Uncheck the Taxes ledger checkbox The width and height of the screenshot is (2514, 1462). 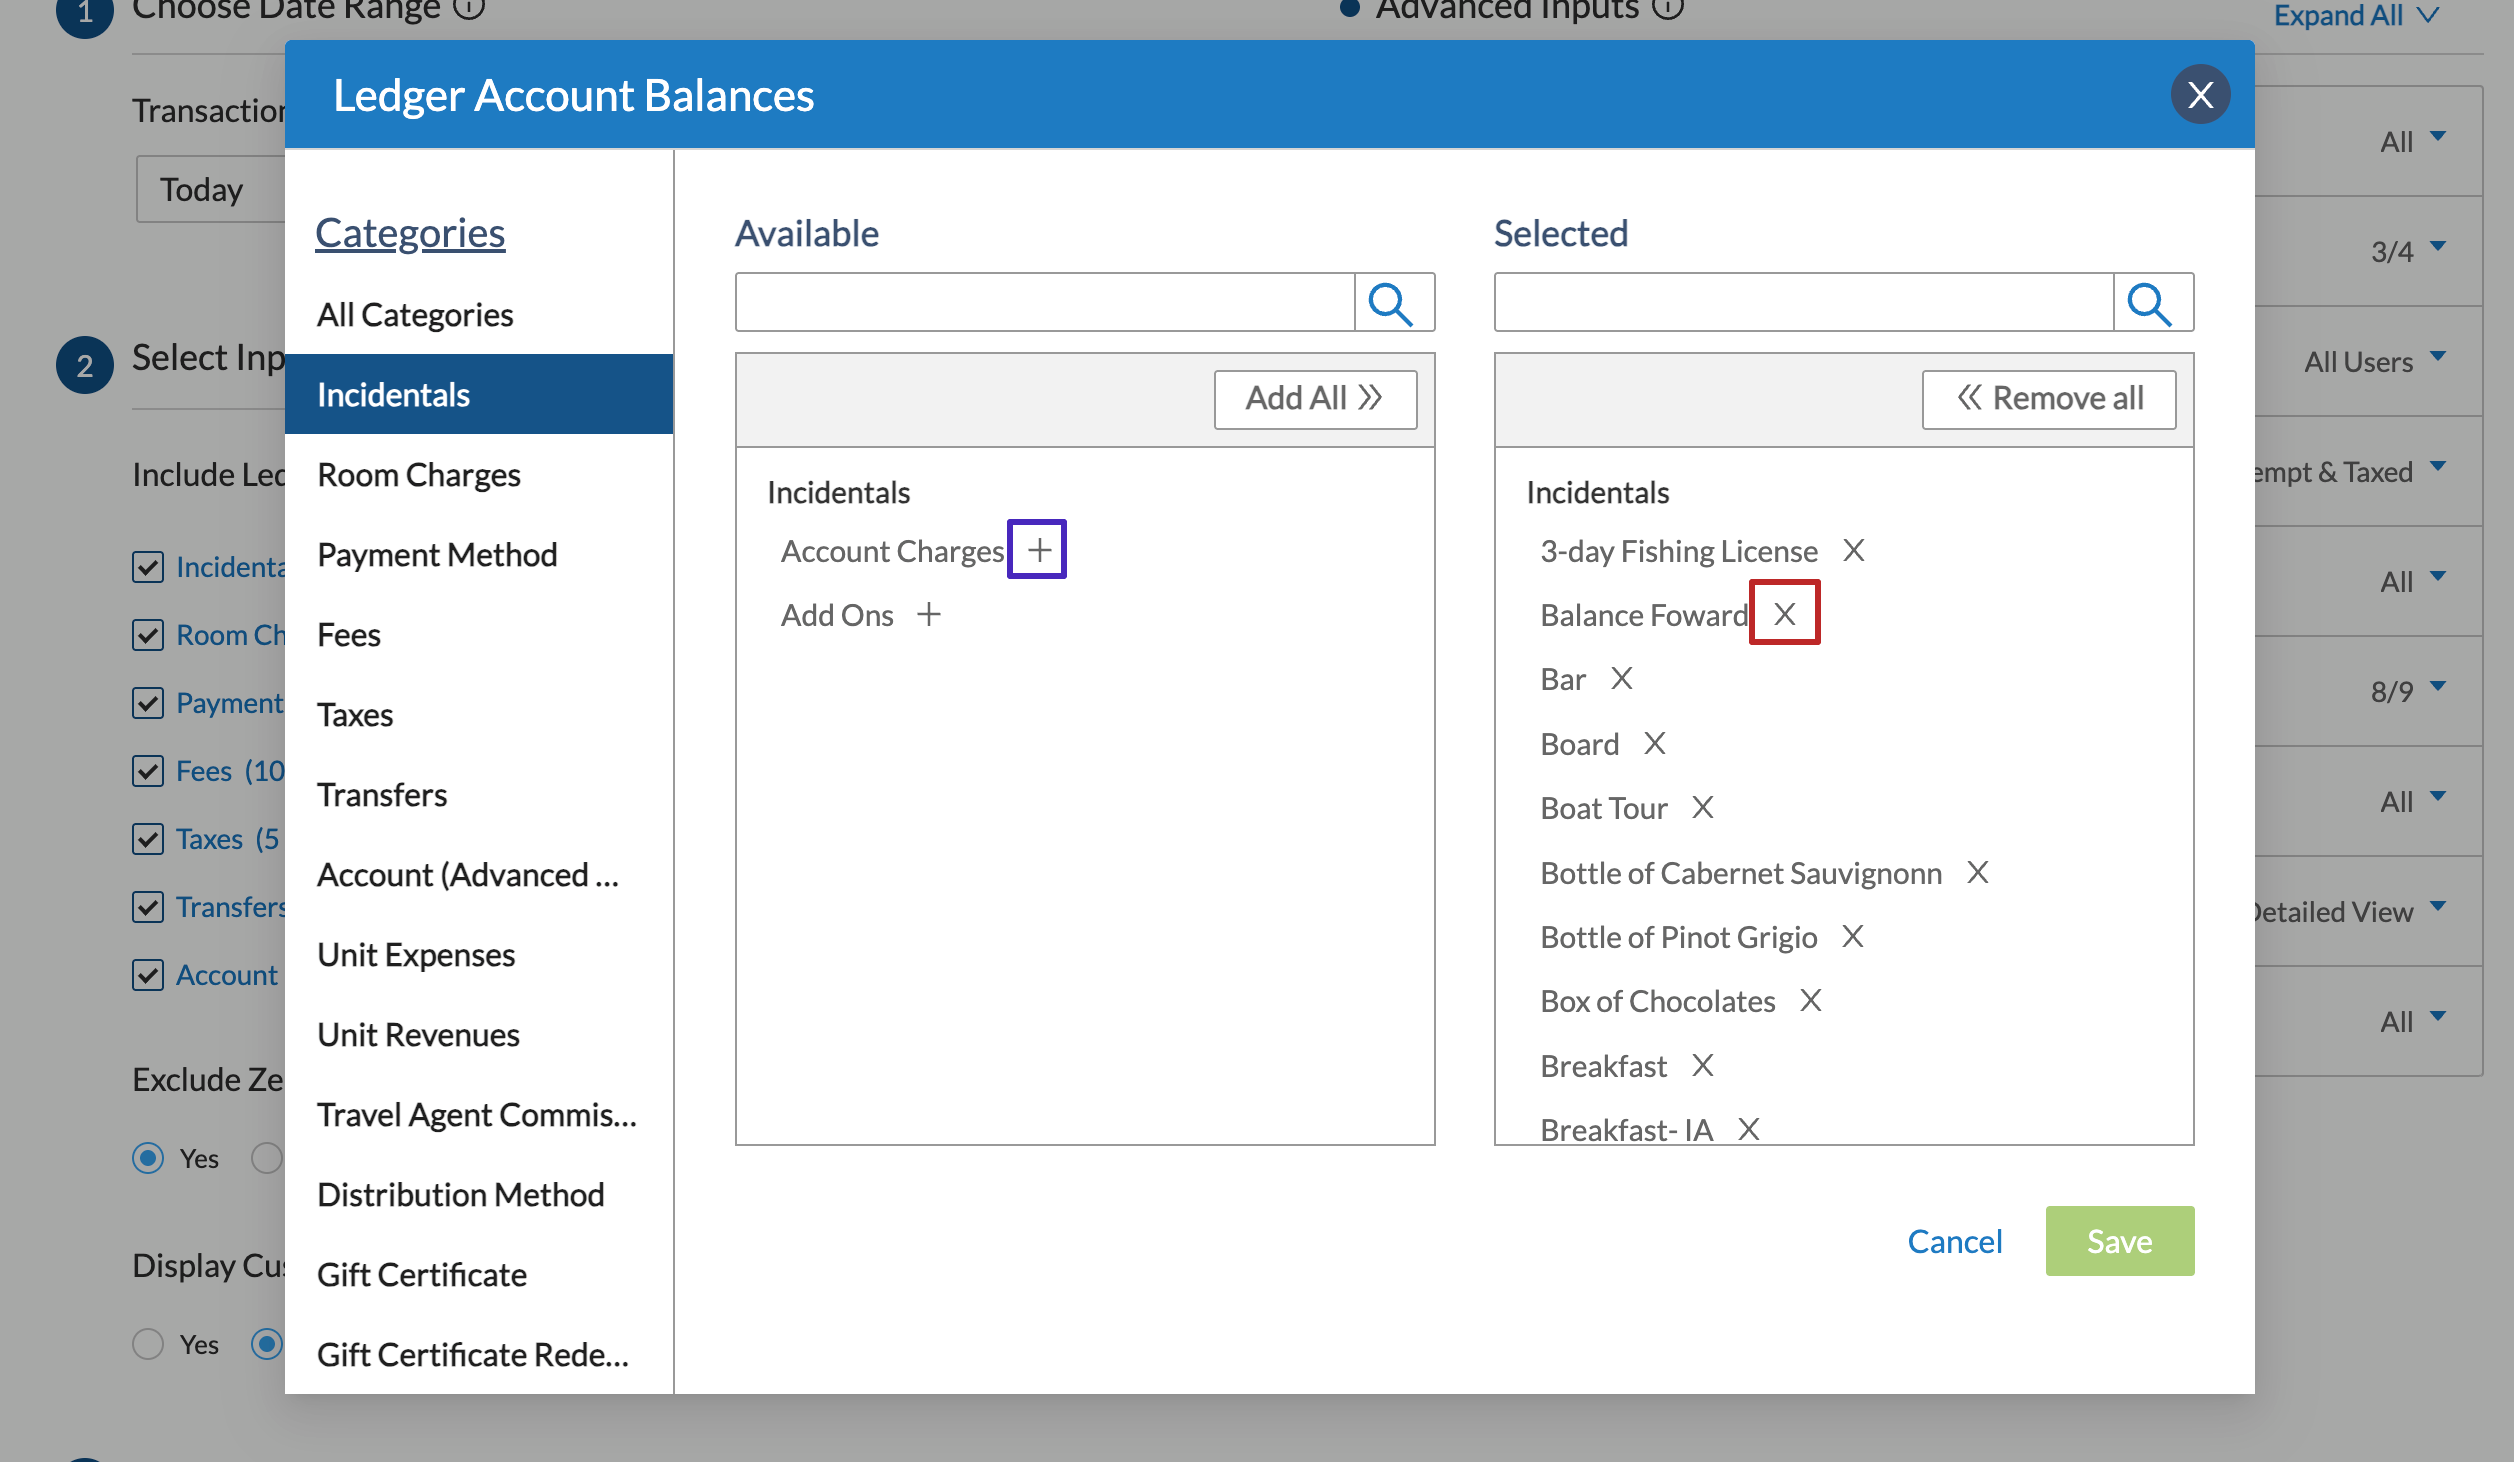[148, 839]
